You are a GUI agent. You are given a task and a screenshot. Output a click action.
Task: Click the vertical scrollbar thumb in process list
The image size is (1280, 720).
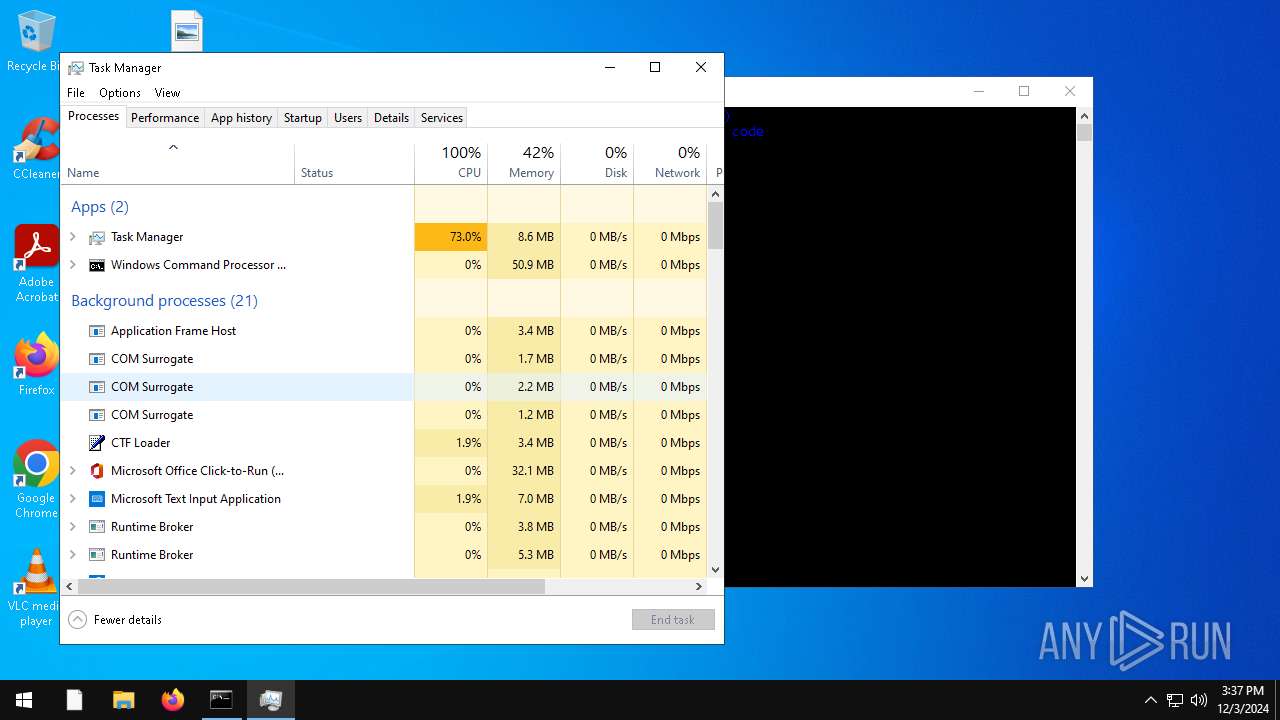(x=715, y=225)
